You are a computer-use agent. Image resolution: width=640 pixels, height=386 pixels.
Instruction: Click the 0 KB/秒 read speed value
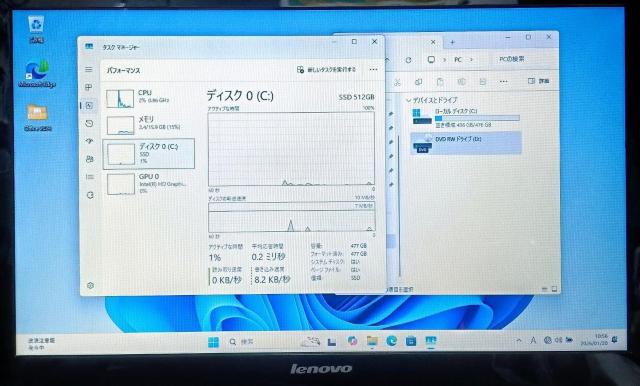(x=227, y=280)
